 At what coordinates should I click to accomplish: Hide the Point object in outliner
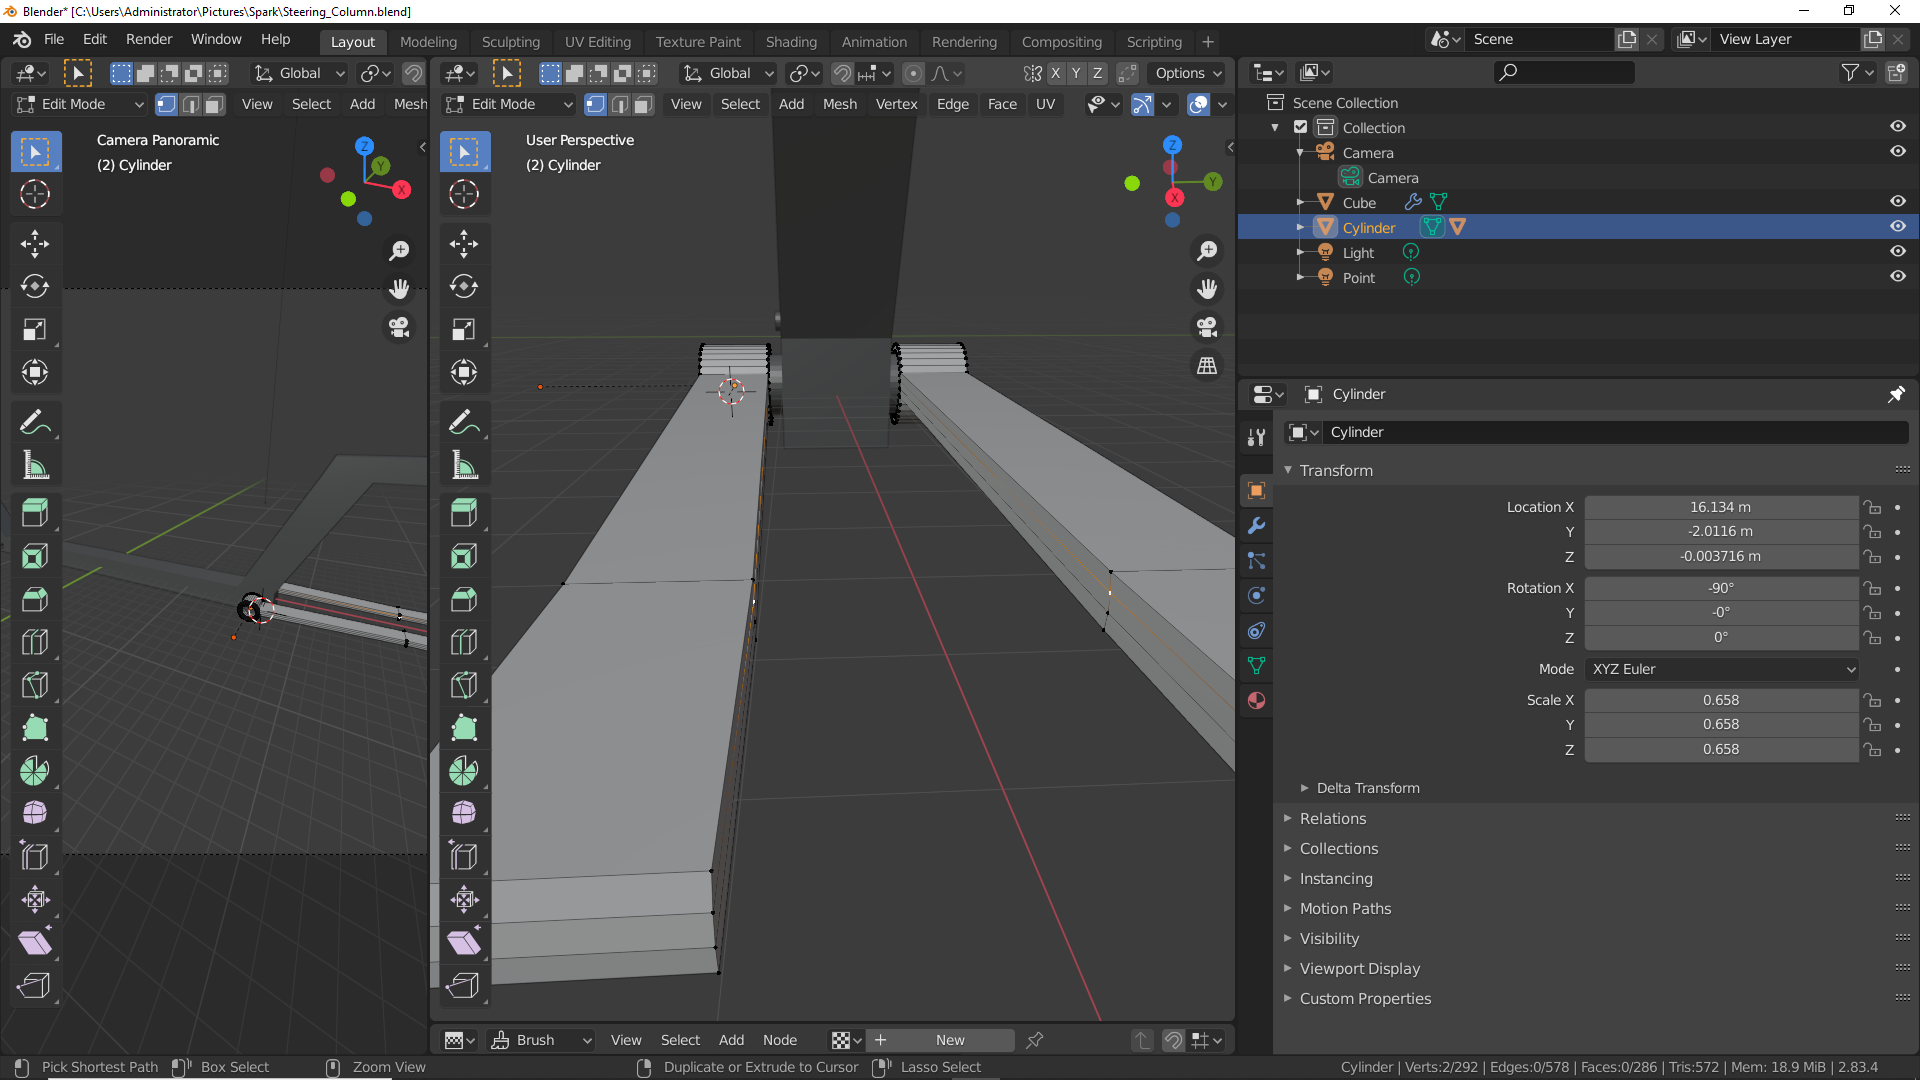1897,277
